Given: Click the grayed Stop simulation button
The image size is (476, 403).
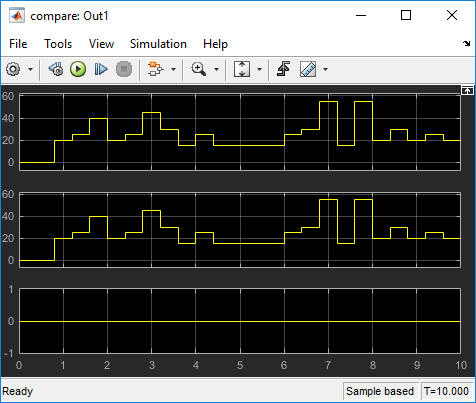Looking at the screenshot, I should point(124,69).
